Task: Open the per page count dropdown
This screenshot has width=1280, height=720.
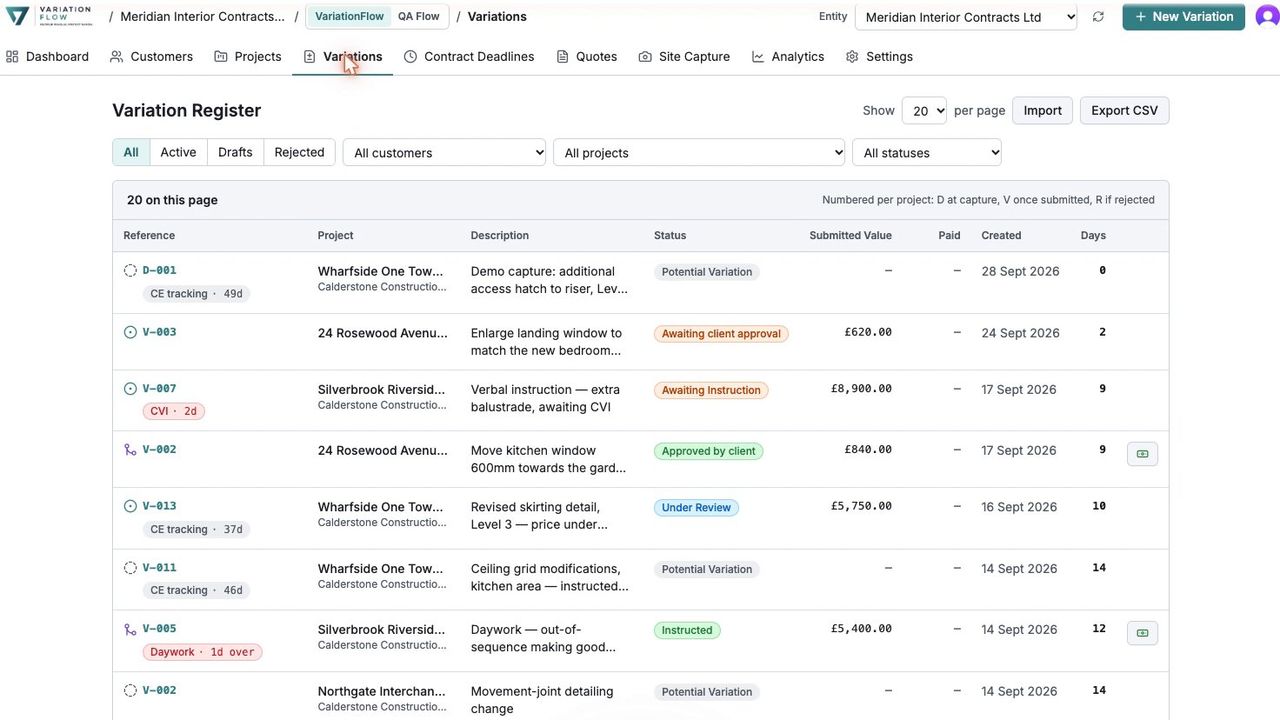Action: [x=924, y=111]
